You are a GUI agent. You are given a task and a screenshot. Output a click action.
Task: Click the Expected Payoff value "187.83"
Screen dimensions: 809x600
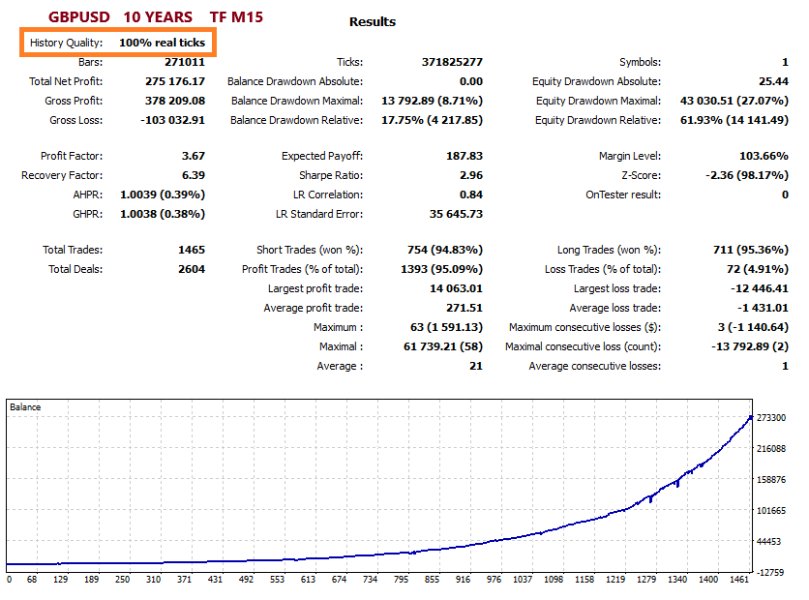coord(464,156)
